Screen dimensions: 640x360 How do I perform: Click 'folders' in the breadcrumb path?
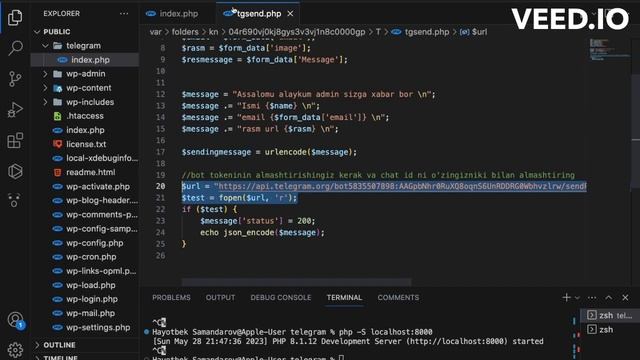tap(185, 32)
